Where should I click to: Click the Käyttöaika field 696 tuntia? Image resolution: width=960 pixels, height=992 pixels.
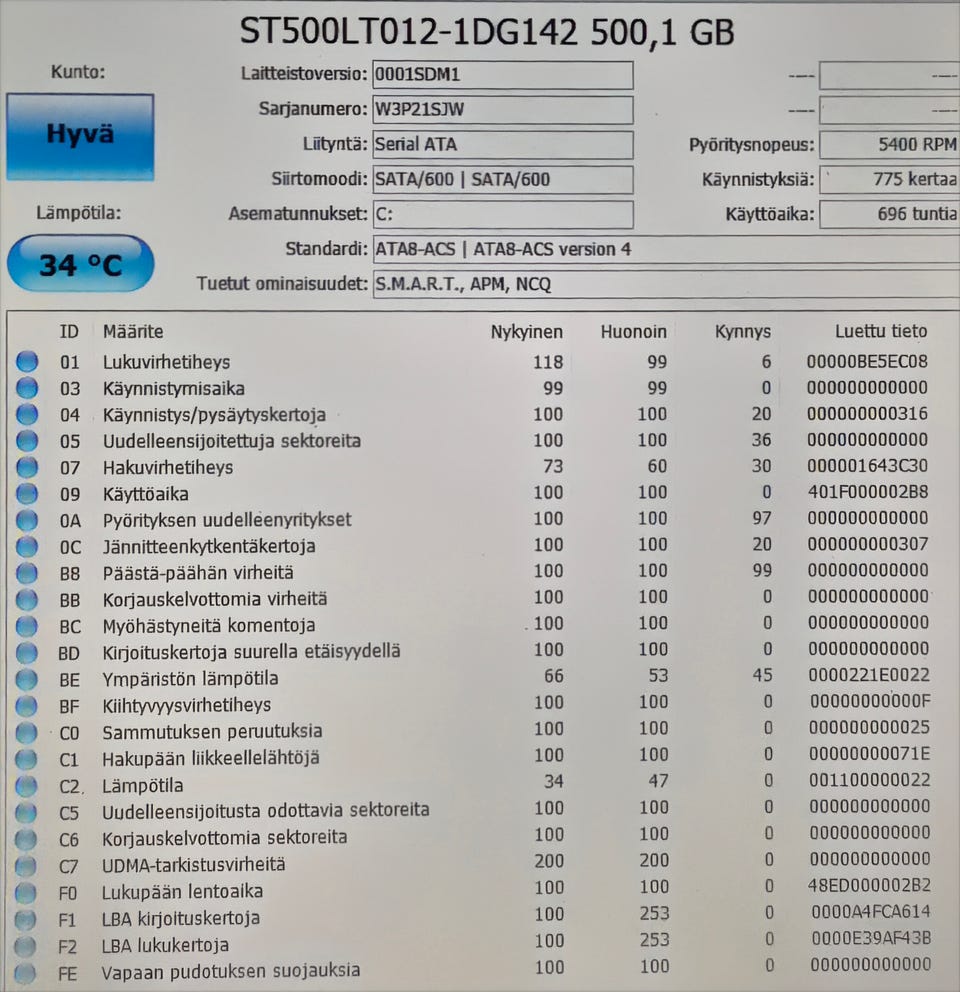[x=890, y=214]
